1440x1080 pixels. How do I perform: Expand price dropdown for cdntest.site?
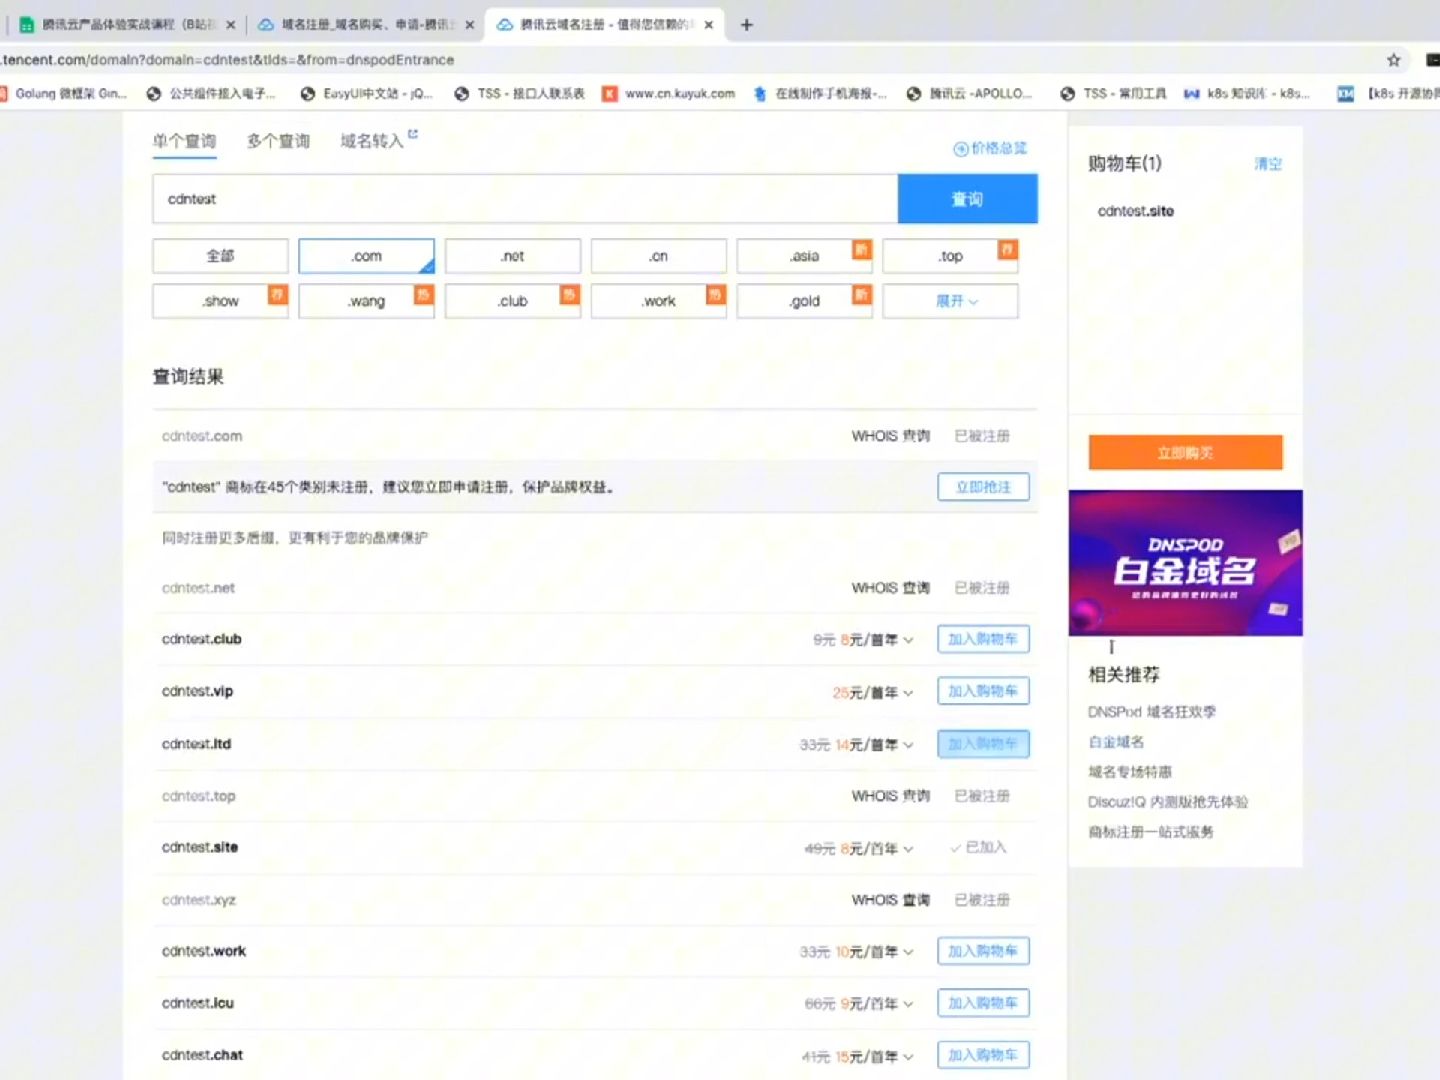coord(908,849)
